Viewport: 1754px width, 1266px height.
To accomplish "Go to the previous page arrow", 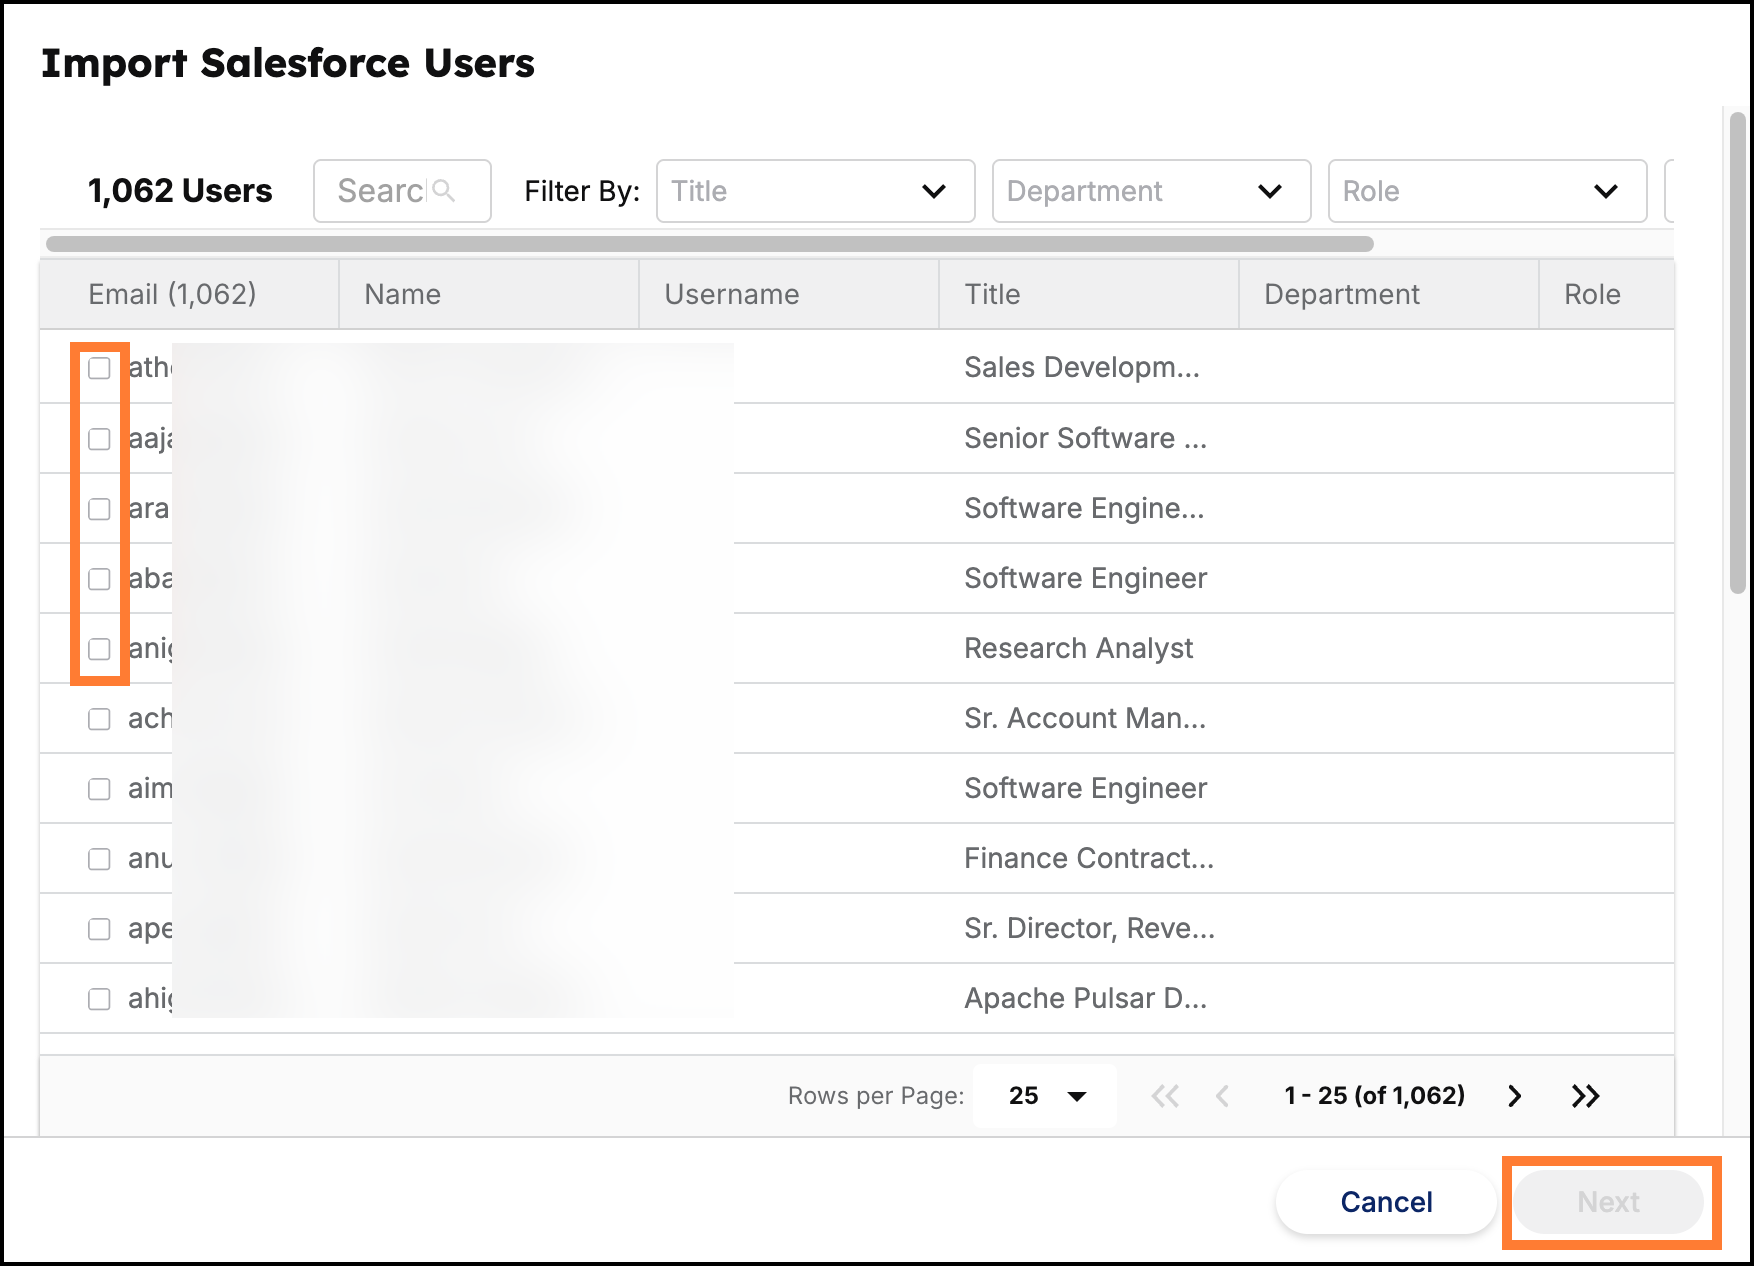I will click(x=1221, y=1096).
